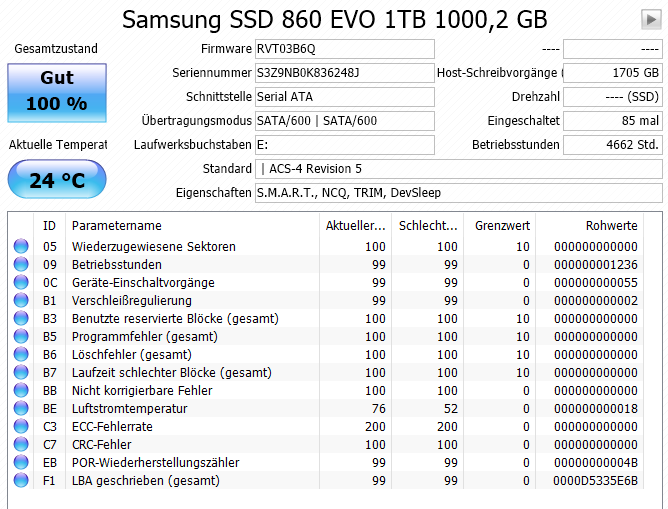
Task: Click the Eigenschaften field with S.M.A.R.T., NCQ
Action: 459,193
